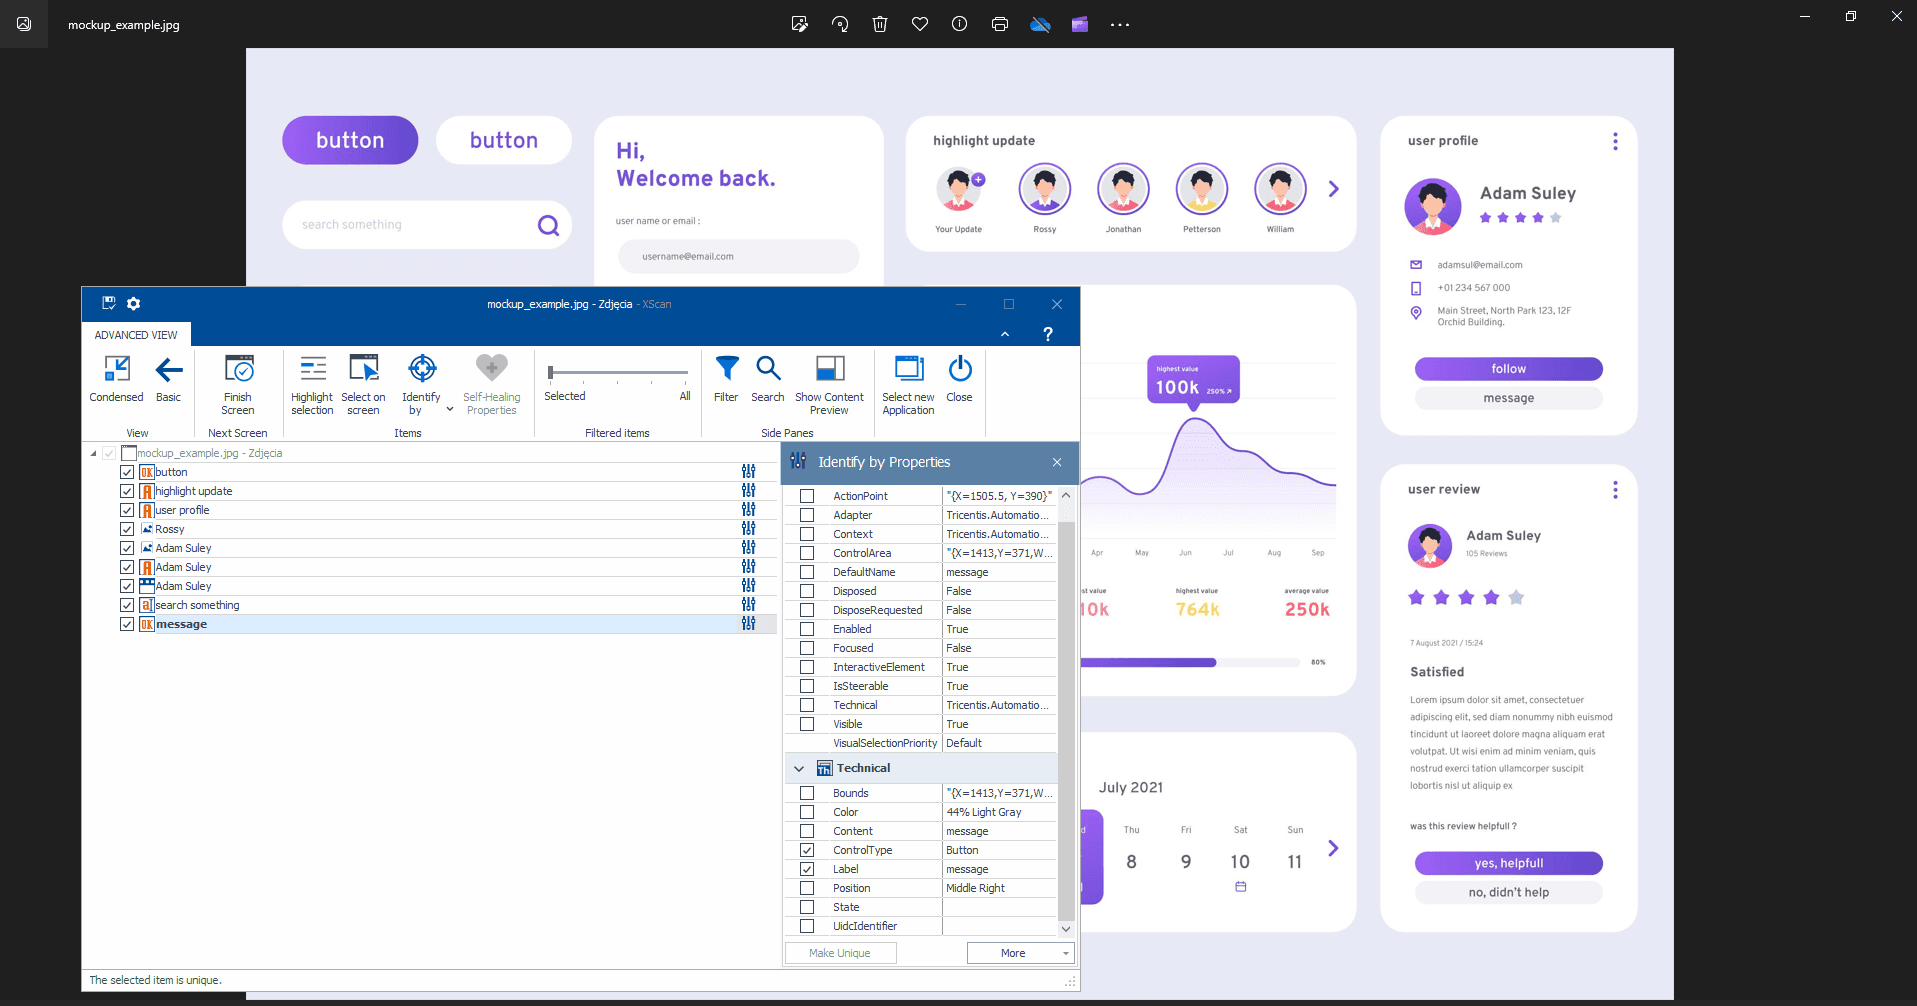Viewport: 1917px width, 1006px height.
Task: Click the Condensed view icon
Action: (117, 369)
